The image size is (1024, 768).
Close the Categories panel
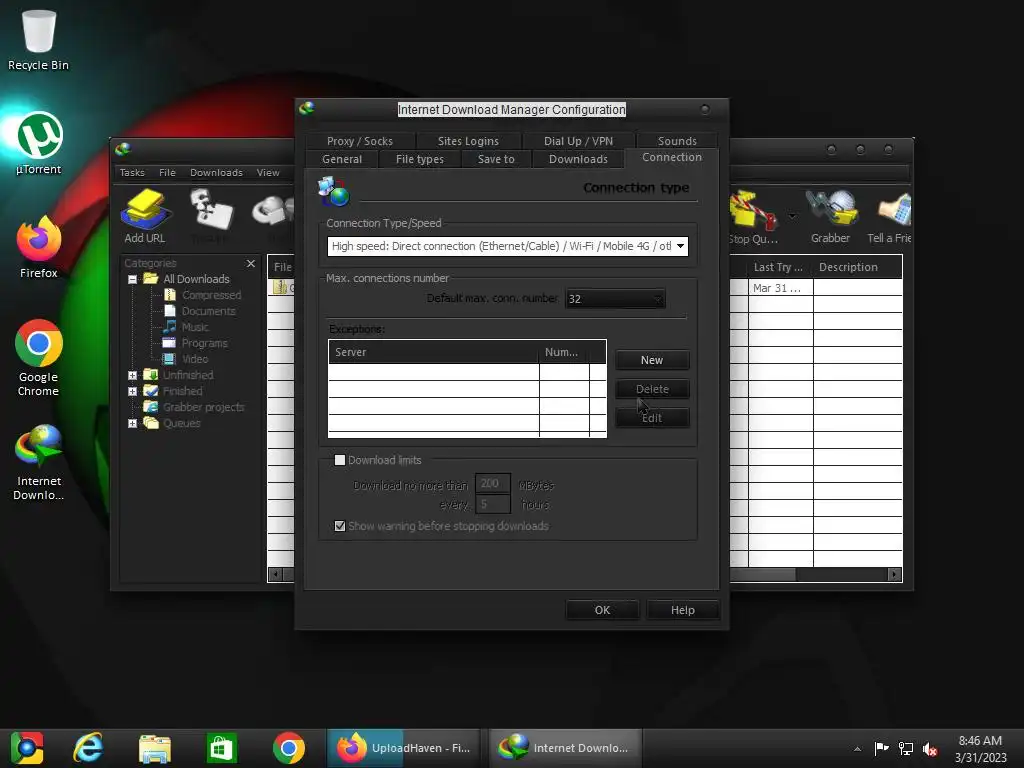pos(251,263)
